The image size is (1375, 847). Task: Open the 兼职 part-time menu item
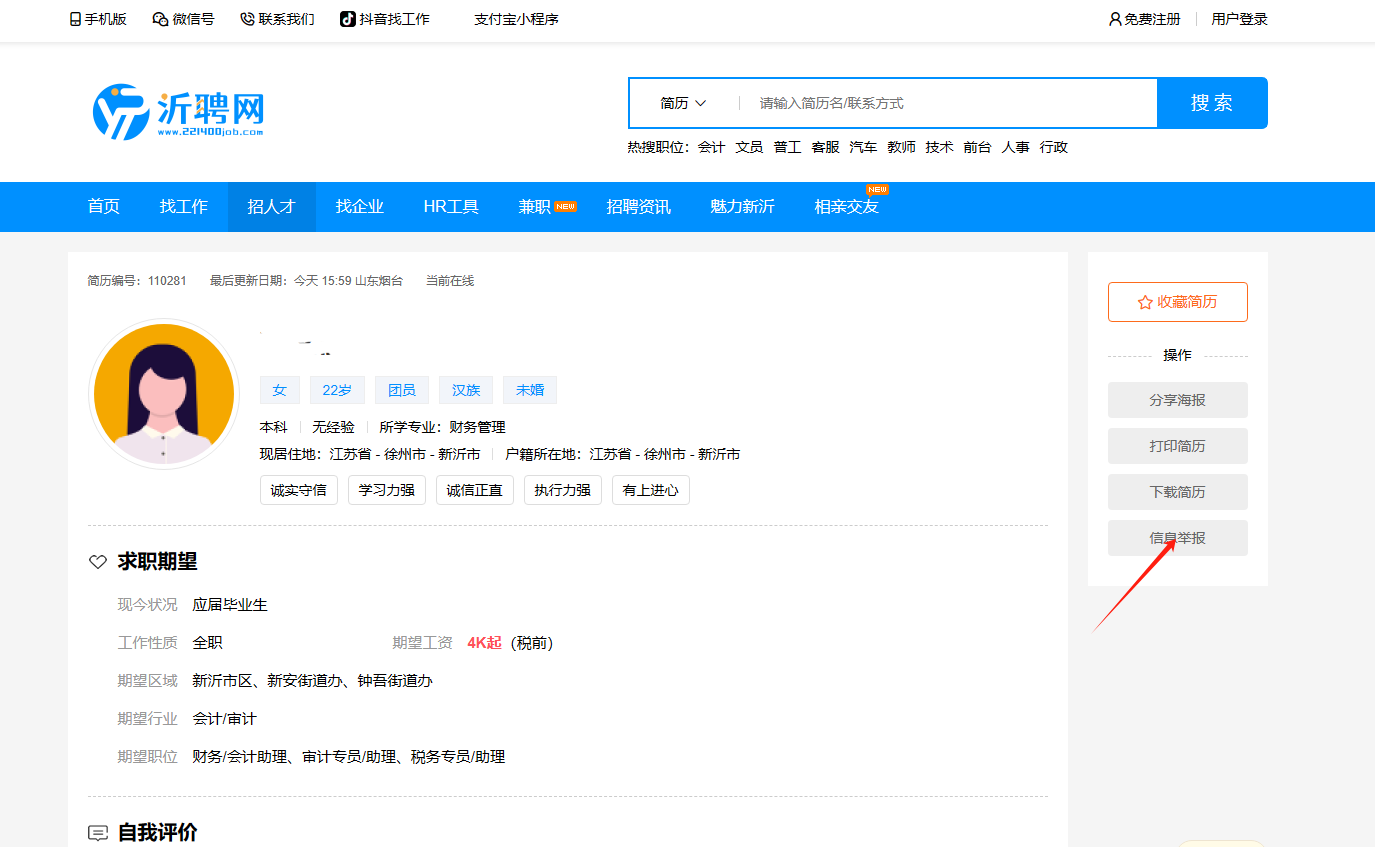tap(535, 207)
